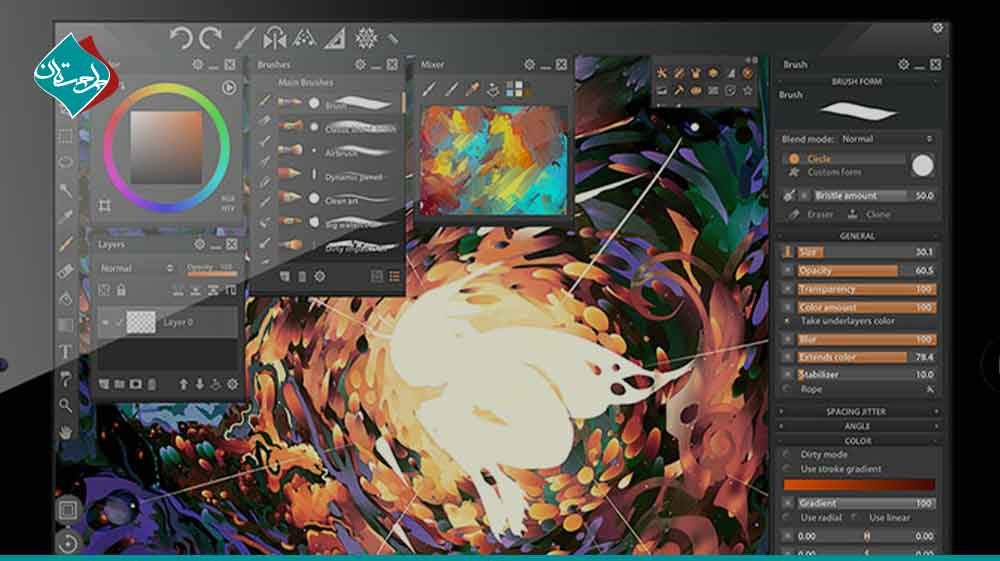1000x561 pixels.
Task: Select the rectangular selection tool in left toolbar
Action: [66, 136]
